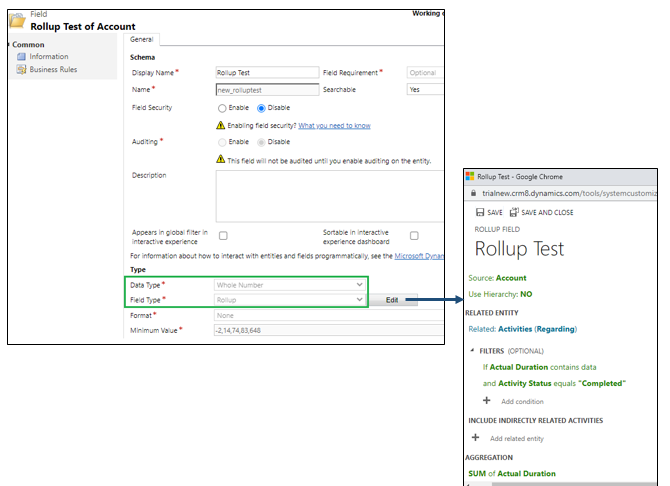Viewport: 670px width, 486px height.
Task: Click the auditing warning triangle icon
Action: [220, 159]
